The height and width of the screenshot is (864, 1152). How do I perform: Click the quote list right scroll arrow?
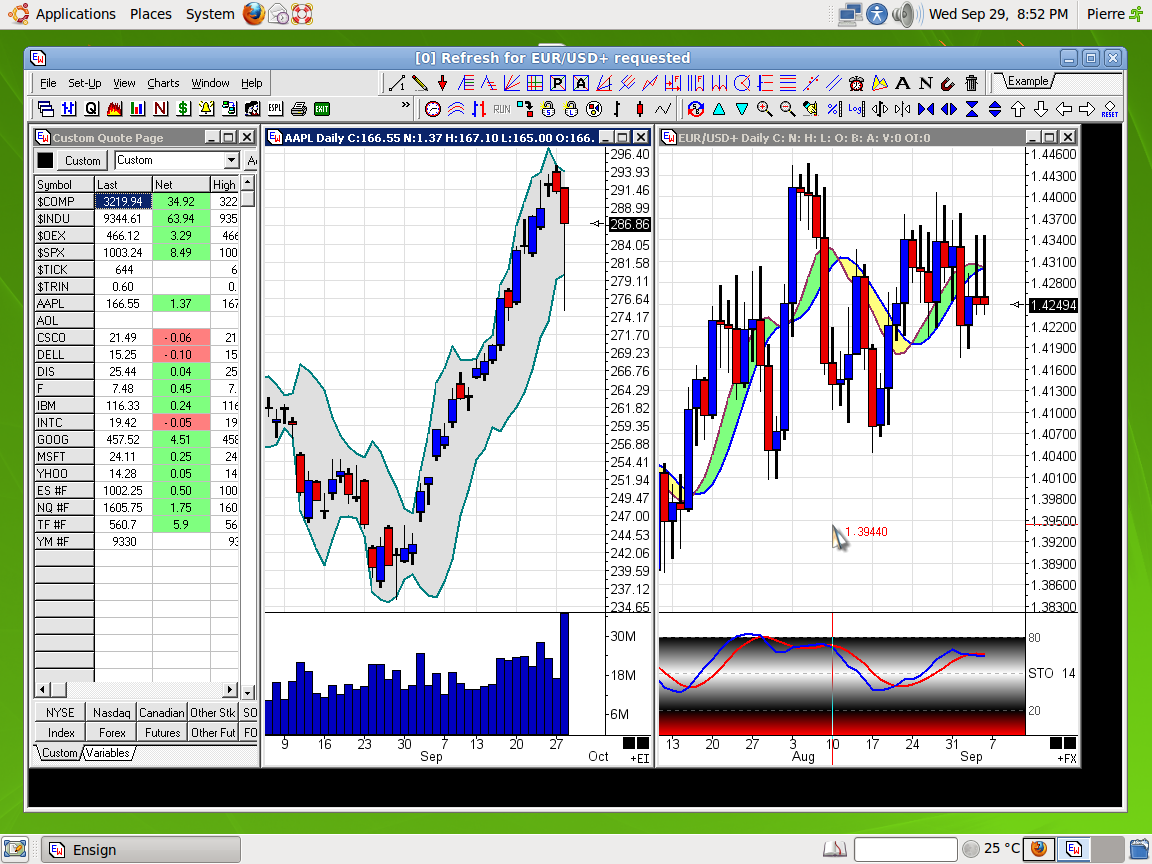point(231,690)
